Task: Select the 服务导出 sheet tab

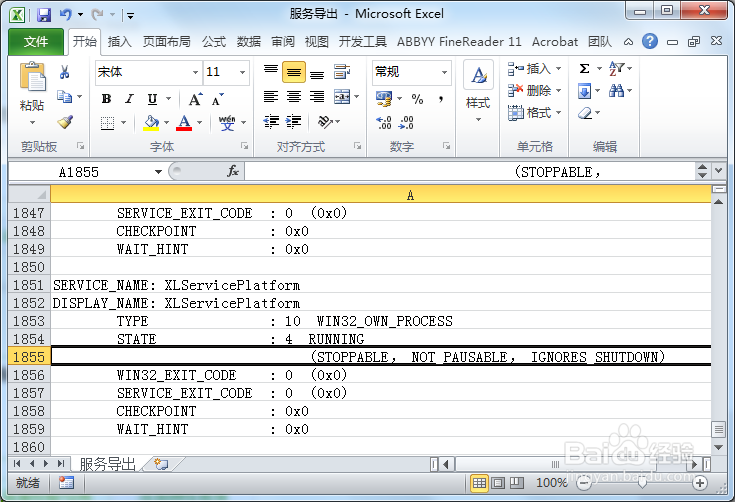Action: [x=107, y=464]
